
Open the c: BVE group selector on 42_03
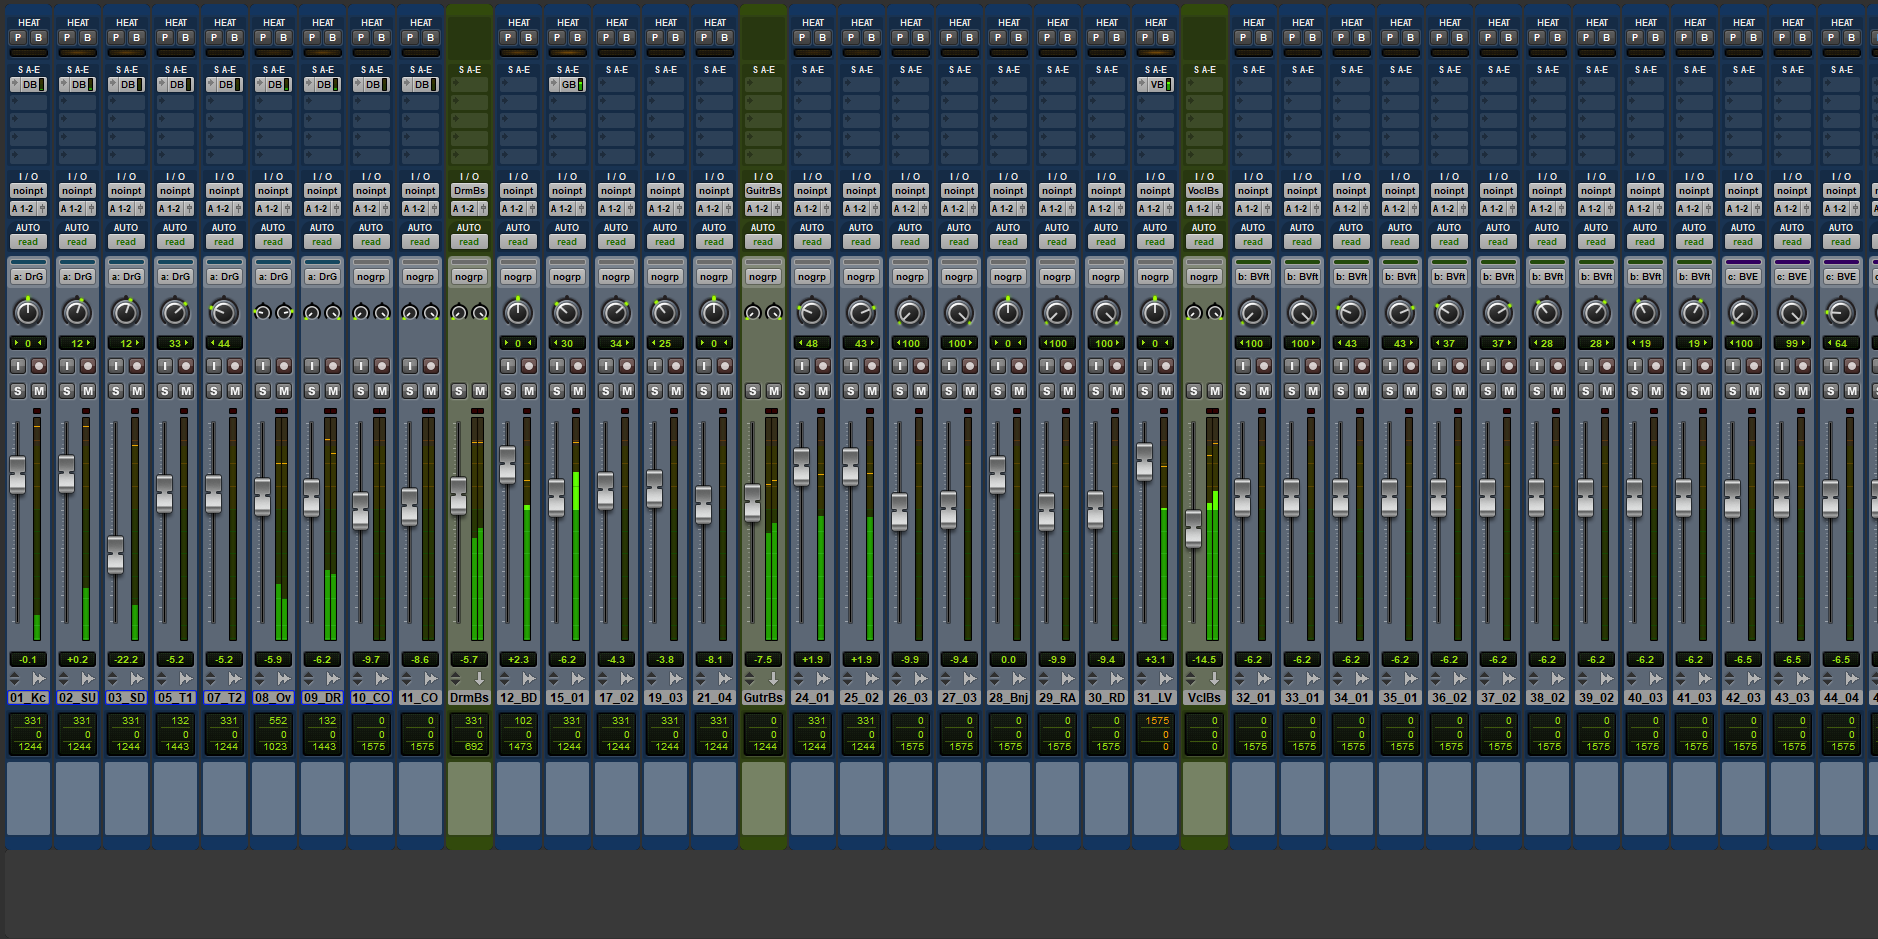coord(1743,277)
